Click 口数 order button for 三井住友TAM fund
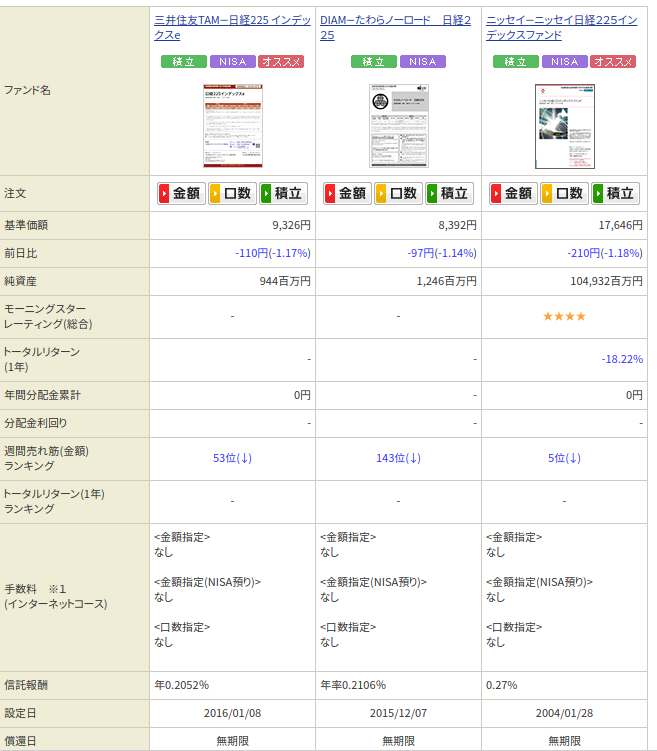The width and height of the screenshot is (657, 751). pyautogui.click(x=232, y=194)
